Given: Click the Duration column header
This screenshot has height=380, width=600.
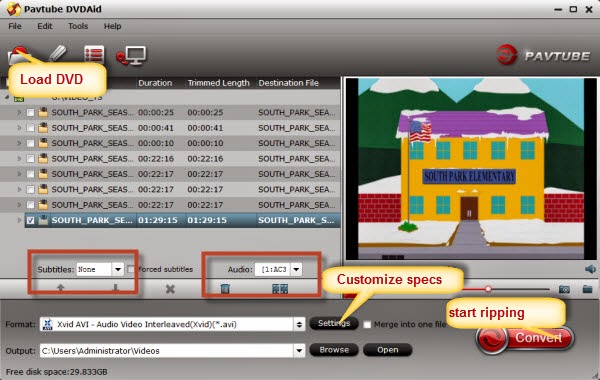Looking at the screenshot, I should pos(155,83).
